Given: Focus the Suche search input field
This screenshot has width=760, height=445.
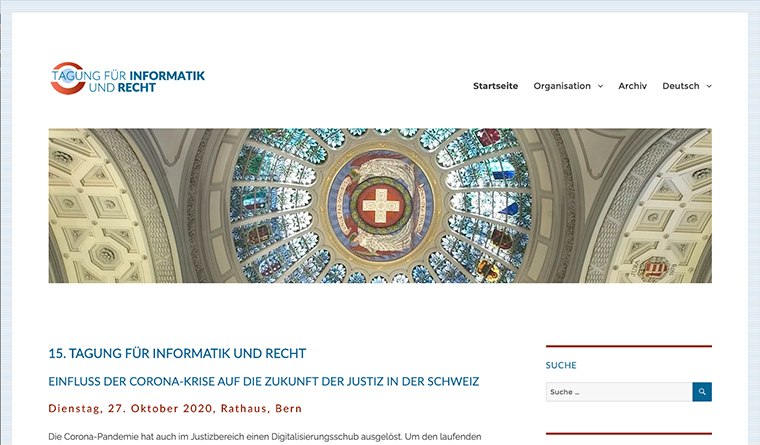Looking at the screenshot, I should point(619,392).
